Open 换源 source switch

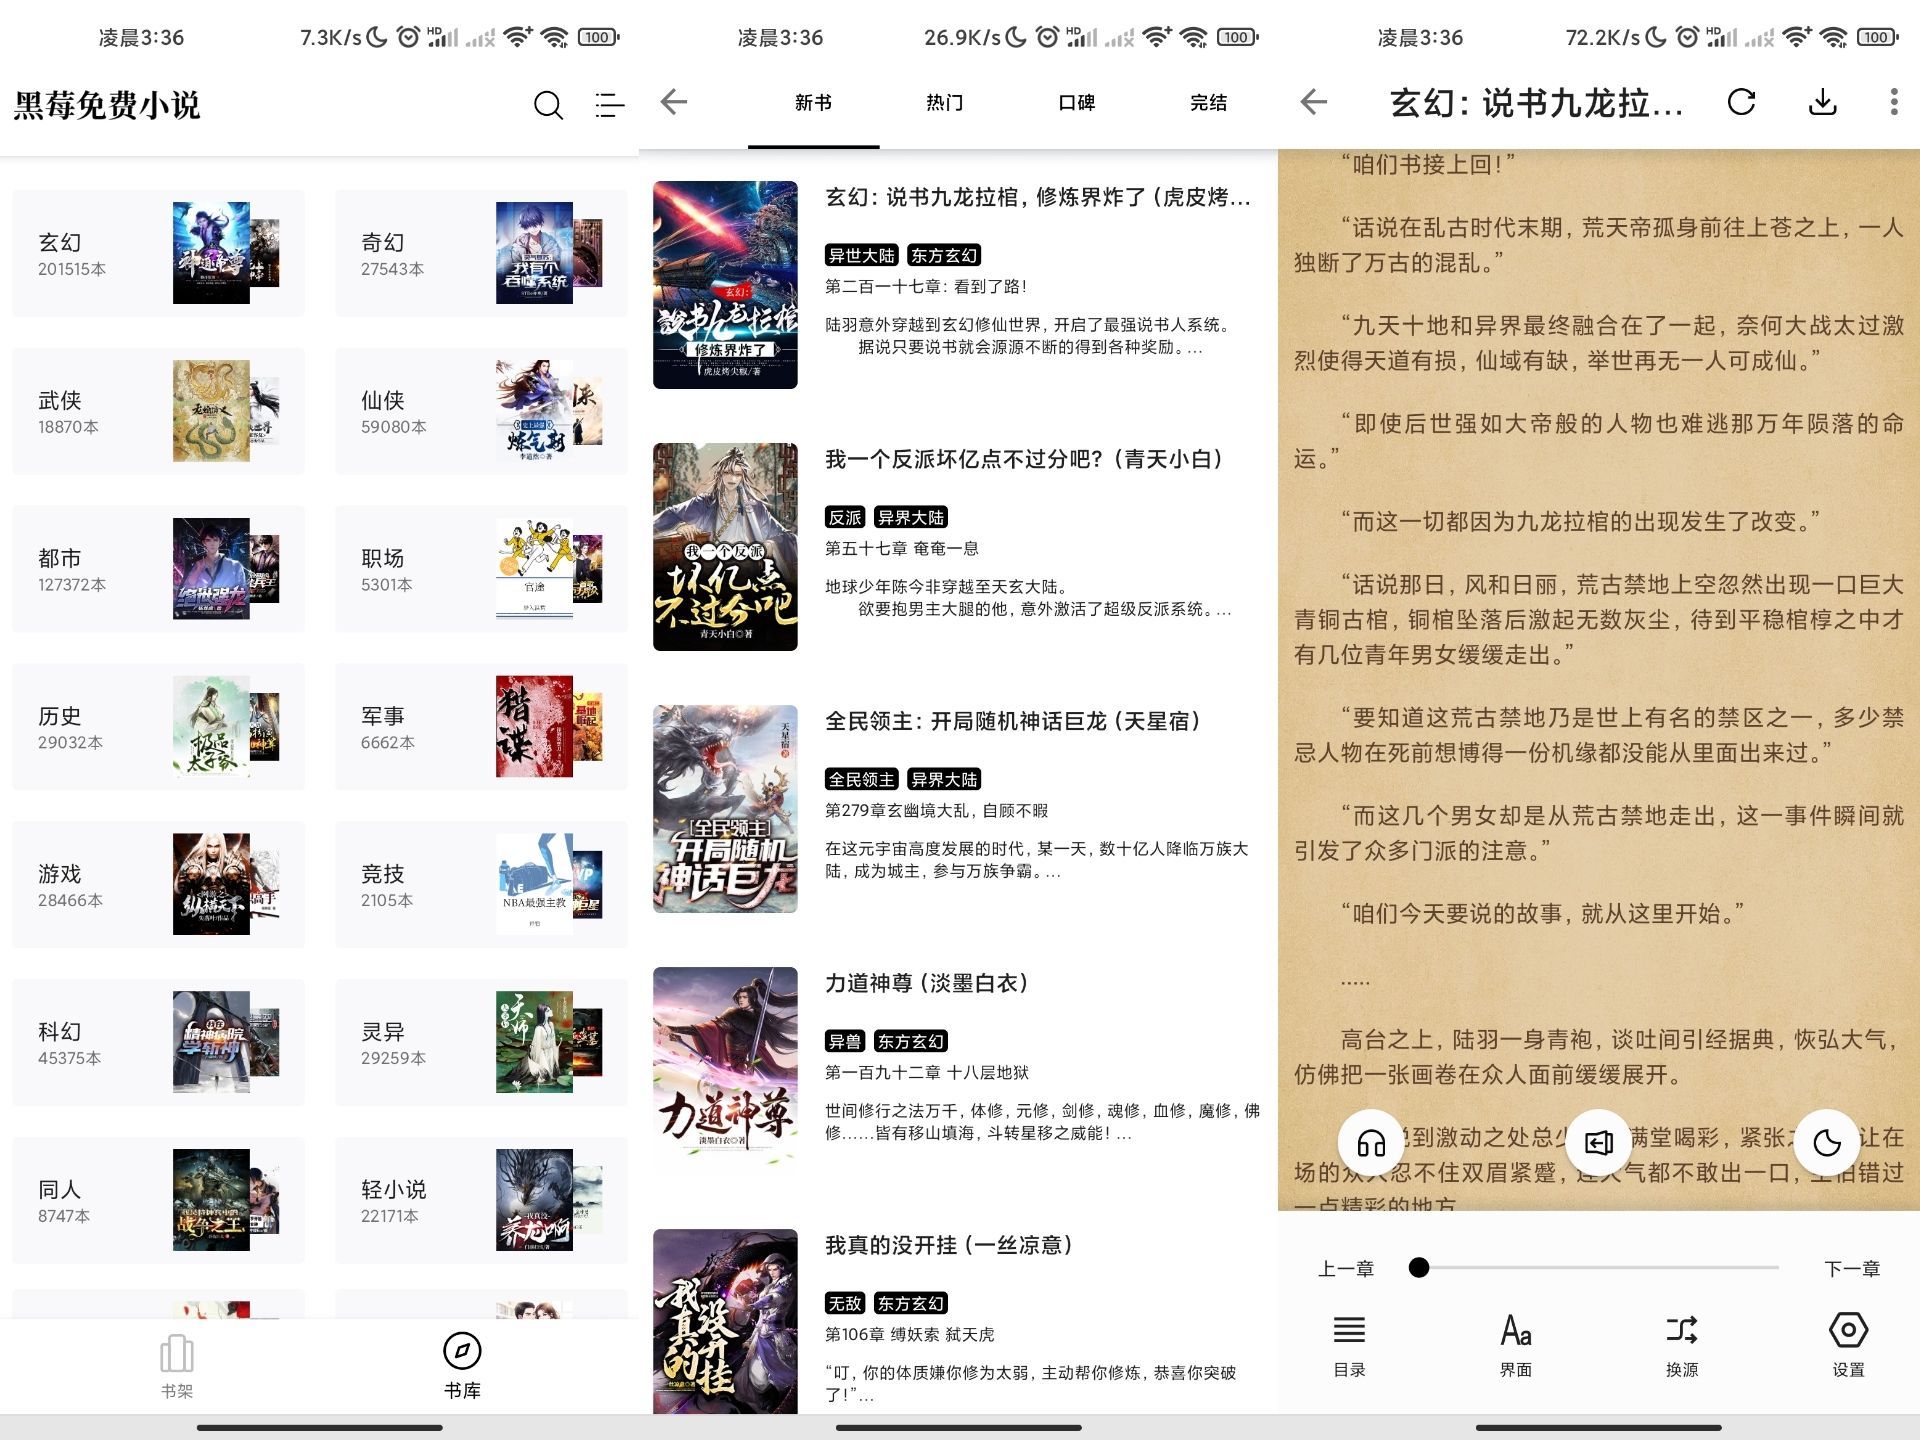click(x=1682, y=1346)
